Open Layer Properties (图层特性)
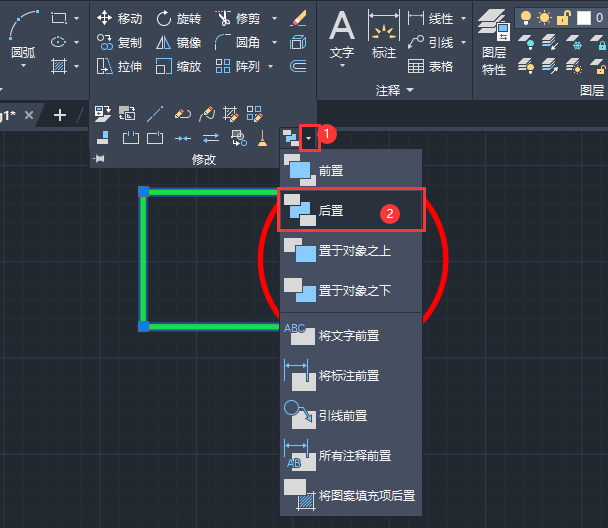This screenshot has width=608, height=528. [x=494, y=43]
